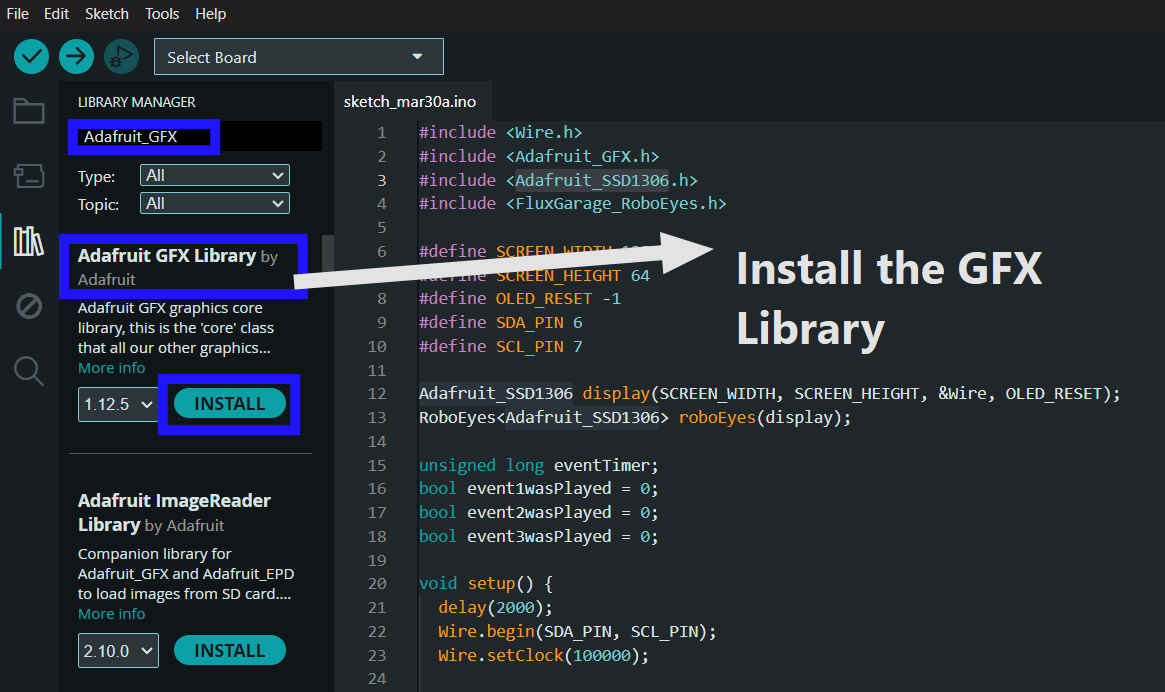
Task: Open the Search magnifier sidebar icon
Action: [29, 370]
